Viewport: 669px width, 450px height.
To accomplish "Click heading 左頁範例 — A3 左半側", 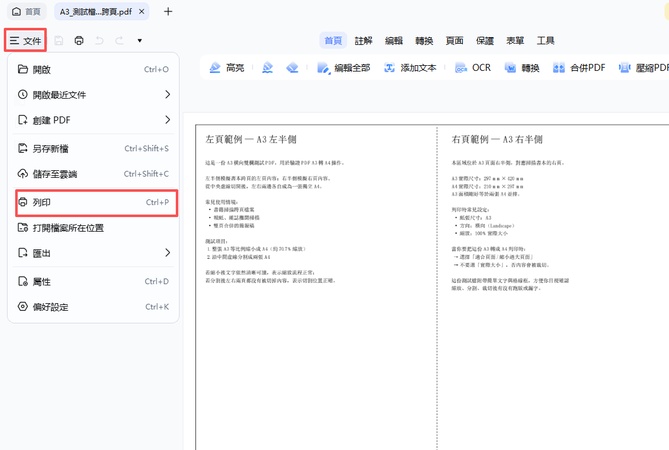I will point(251,139).
